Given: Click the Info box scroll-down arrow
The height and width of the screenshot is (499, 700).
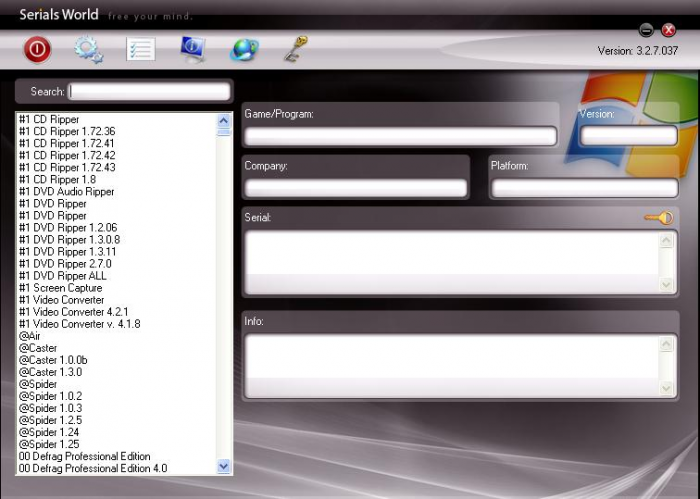Looking at the screenshot, I should 666,388.
